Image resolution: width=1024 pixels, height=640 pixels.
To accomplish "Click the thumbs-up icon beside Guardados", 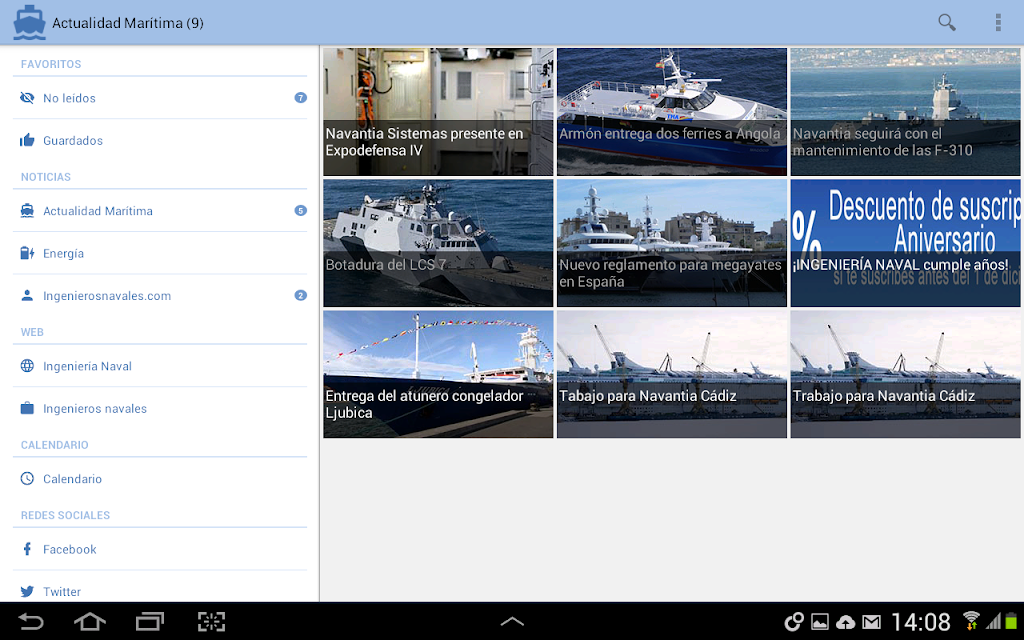I will click(x=27, y=140).
